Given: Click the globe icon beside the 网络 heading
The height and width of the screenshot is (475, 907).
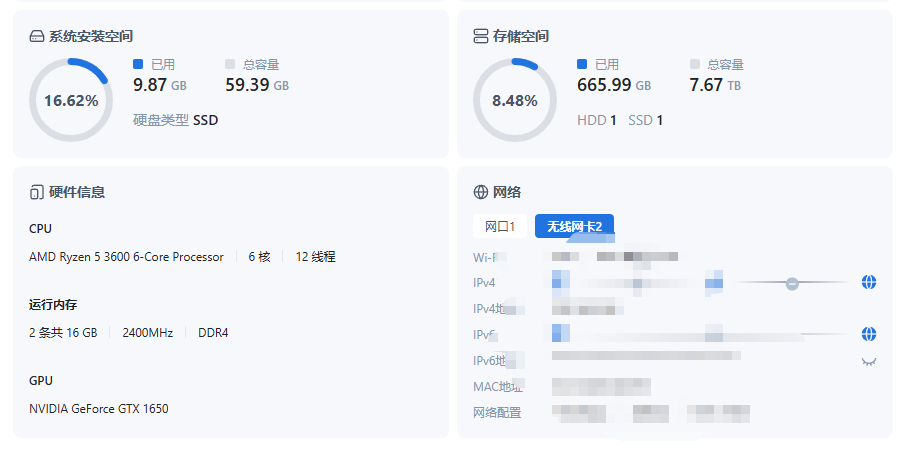Looking at the screenshot, I should (x=481, y=192).
